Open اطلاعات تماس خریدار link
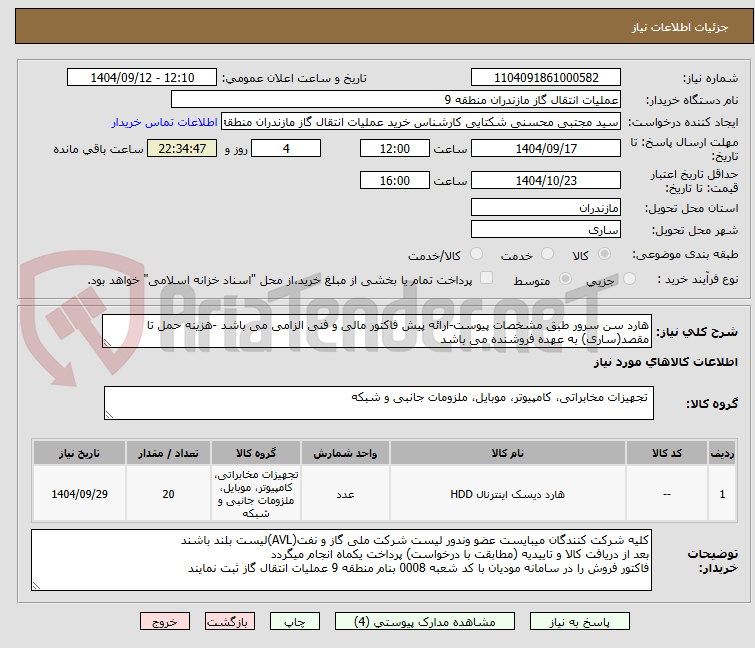This screenshot has width=755, height=648. (165, 122)
